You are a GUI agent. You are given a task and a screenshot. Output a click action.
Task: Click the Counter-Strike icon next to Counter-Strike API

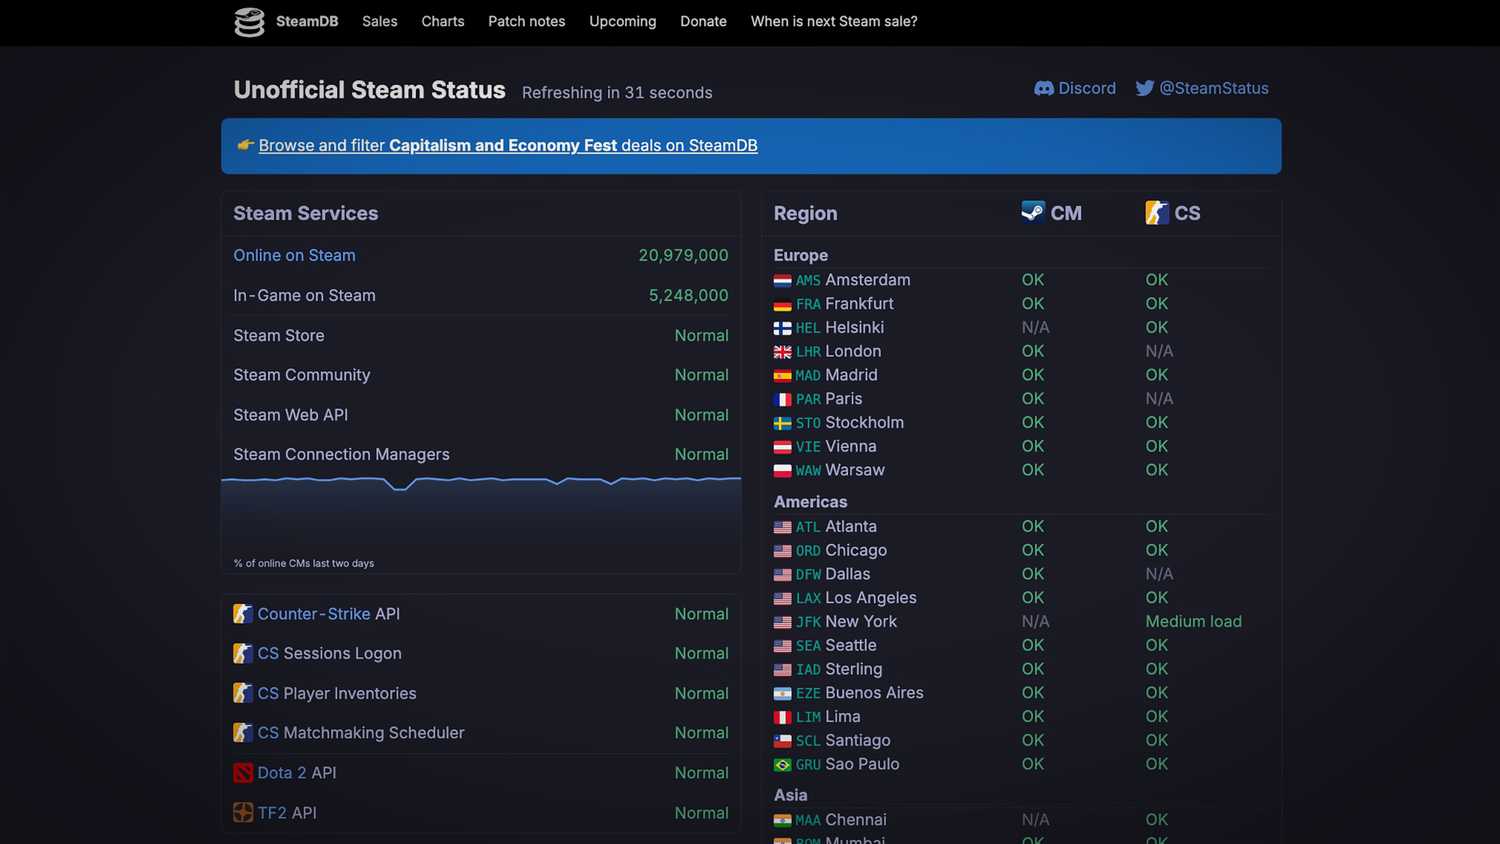[243, 613]
